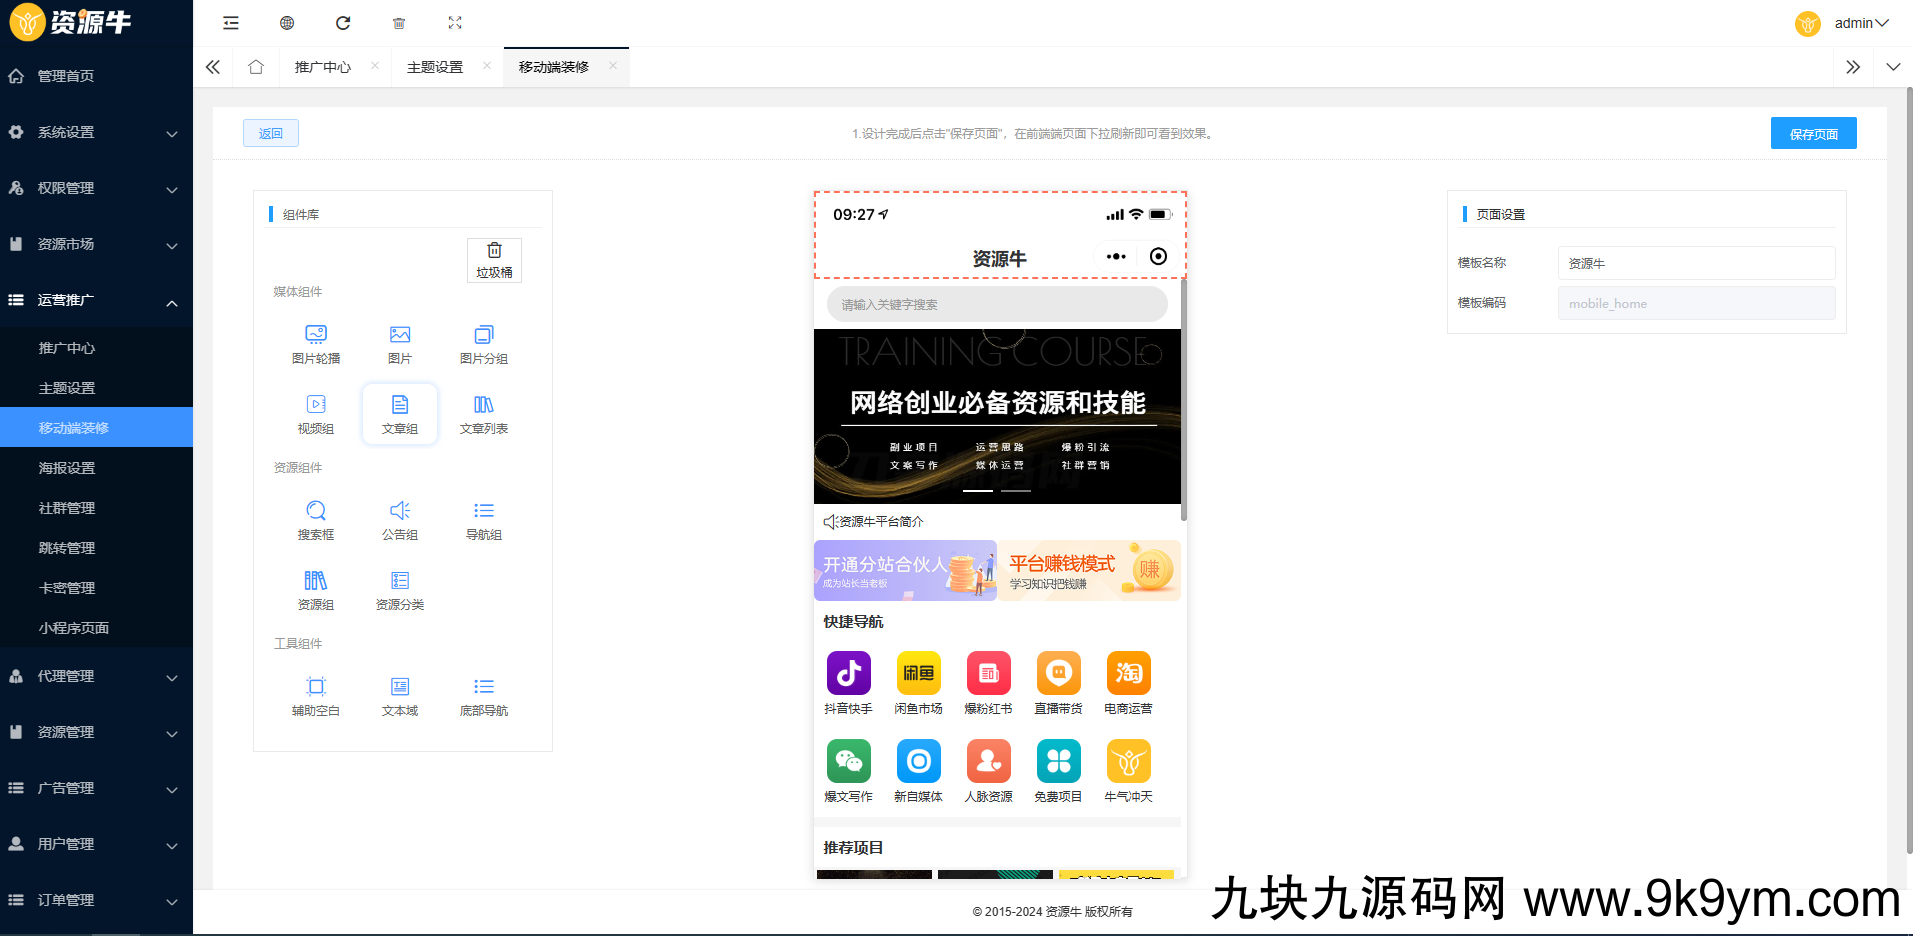Click the 保存页面 save button
Viewport: 1913px width, 936px height.
1813,134
